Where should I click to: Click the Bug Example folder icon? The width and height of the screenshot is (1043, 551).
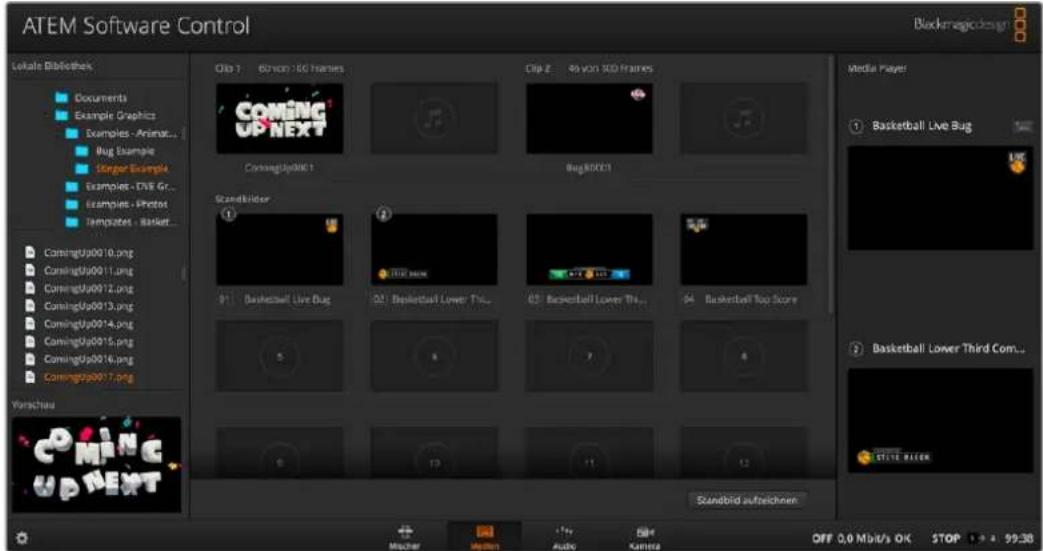tap(82, 151)
